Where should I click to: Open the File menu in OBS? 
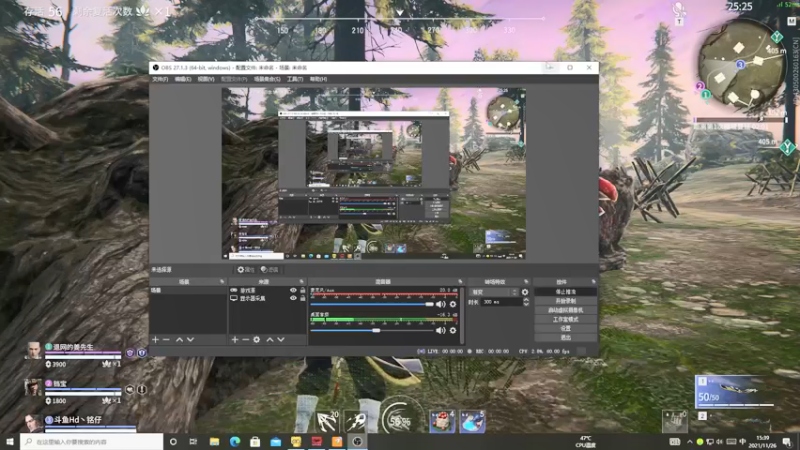160,79
